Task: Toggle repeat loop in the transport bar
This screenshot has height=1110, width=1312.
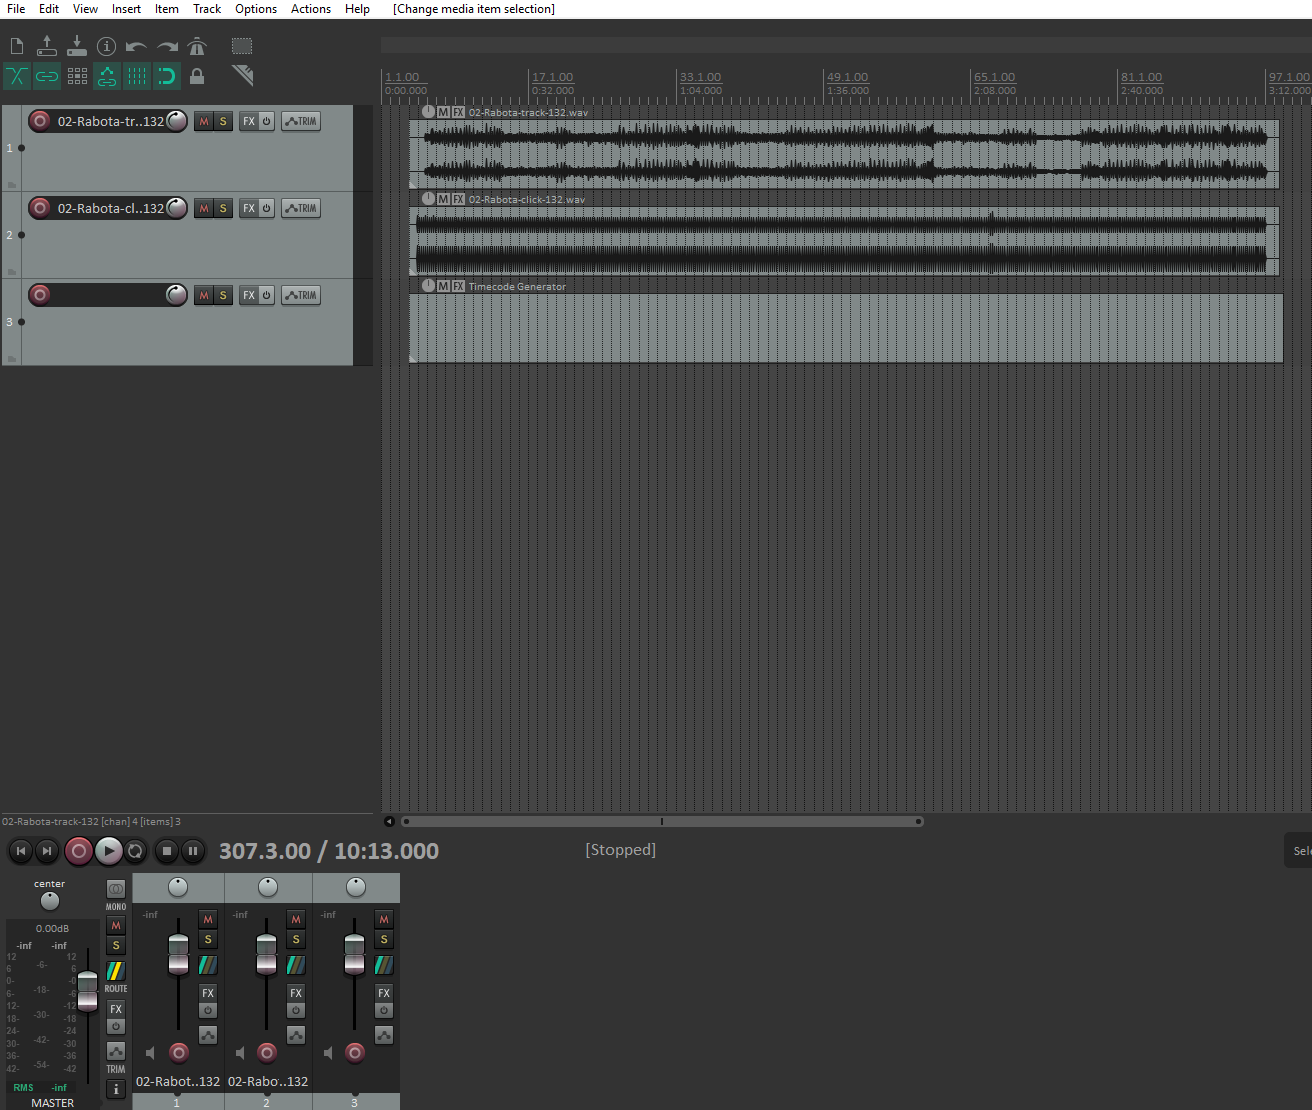Action: point(135,851)
